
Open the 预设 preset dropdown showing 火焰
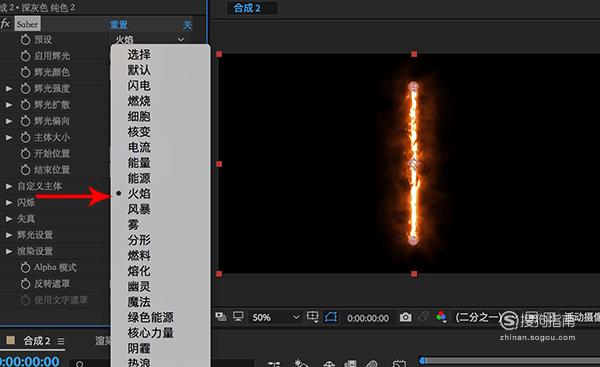[149, 39]
